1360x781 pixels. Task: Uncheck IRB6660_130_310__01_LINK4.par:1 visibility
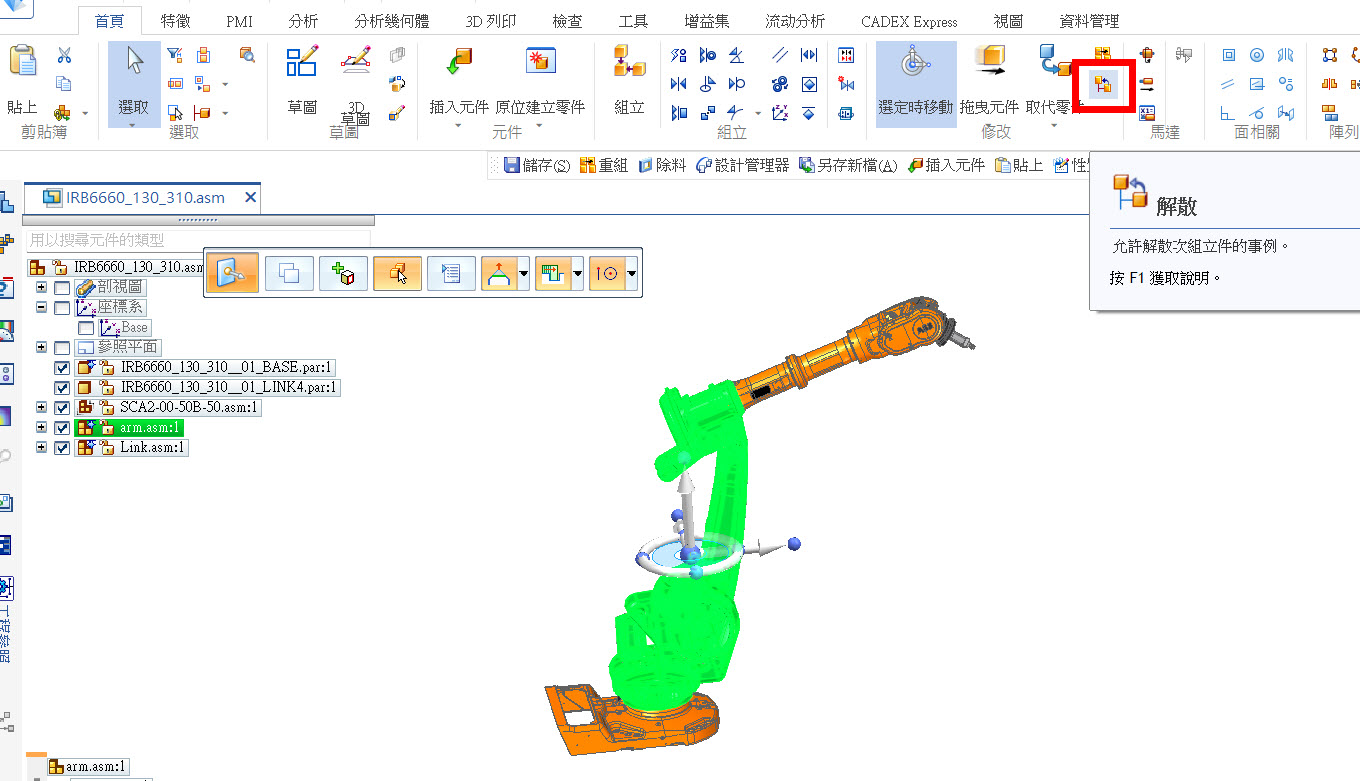[x=62, y=388]
